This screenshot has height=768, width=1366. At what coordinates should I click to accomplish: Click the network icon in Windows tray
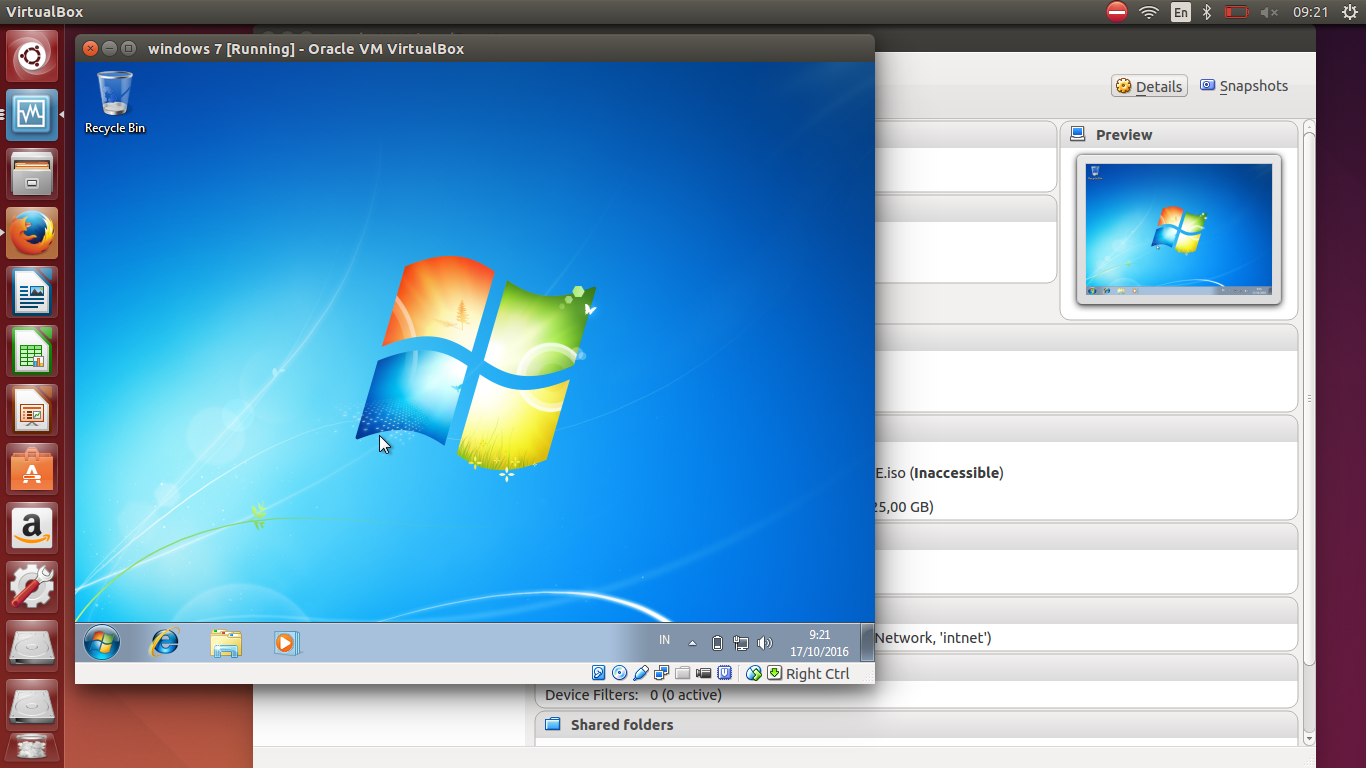[x=741, y=643]
